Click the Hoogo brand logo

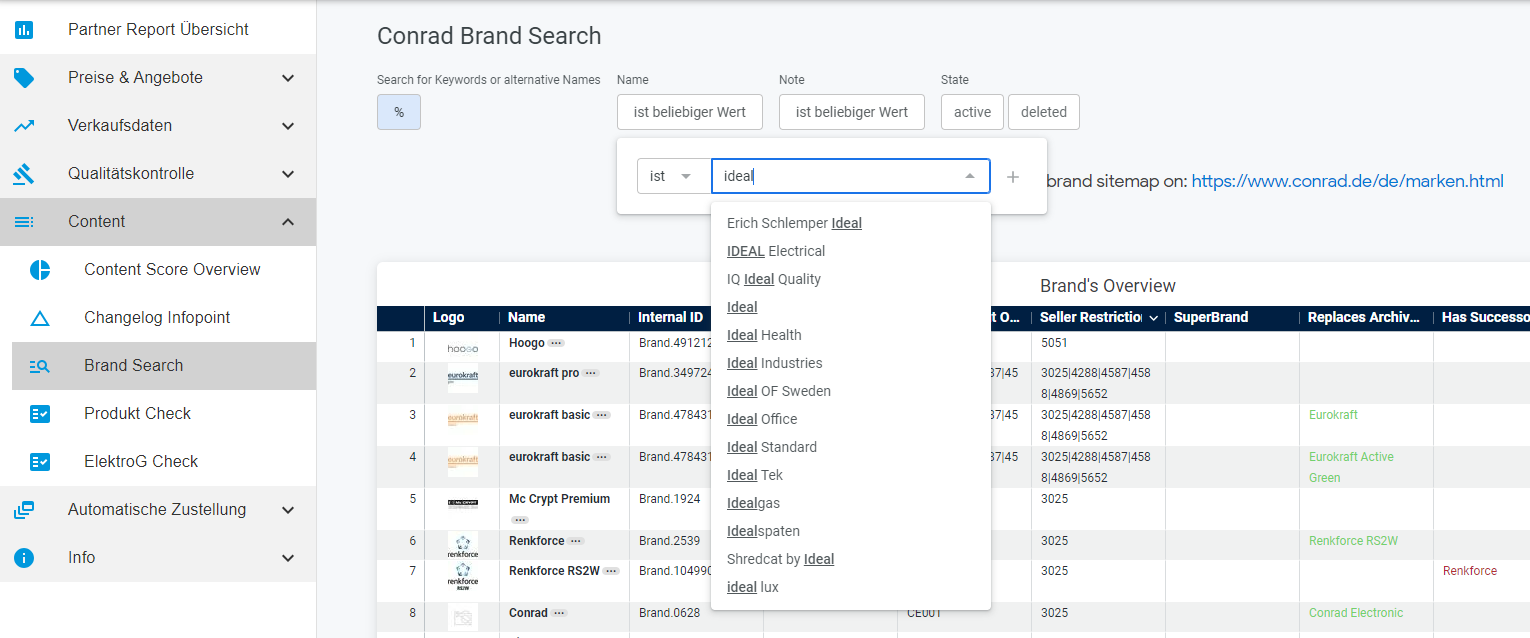coord(462,348)
